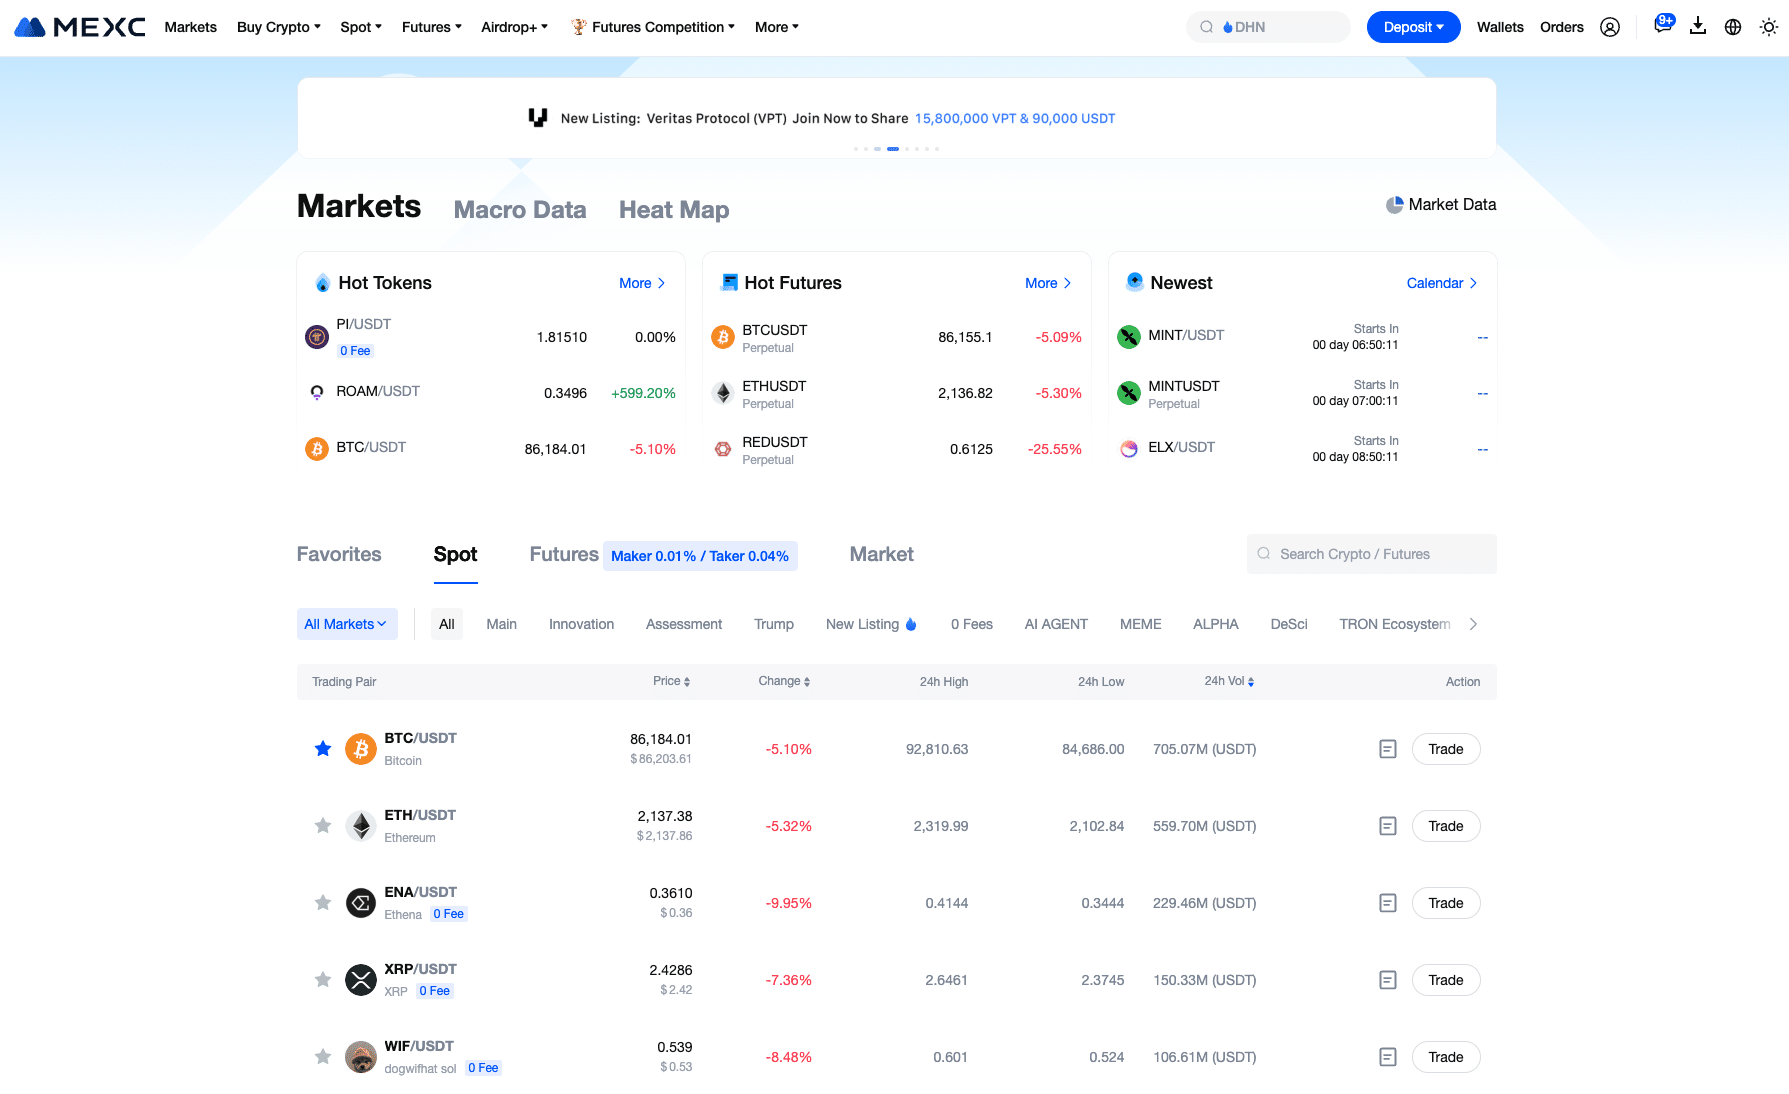Click the Market Data pie icon
This screenshot has width=1789, height=1094.
coord(1394,205)
